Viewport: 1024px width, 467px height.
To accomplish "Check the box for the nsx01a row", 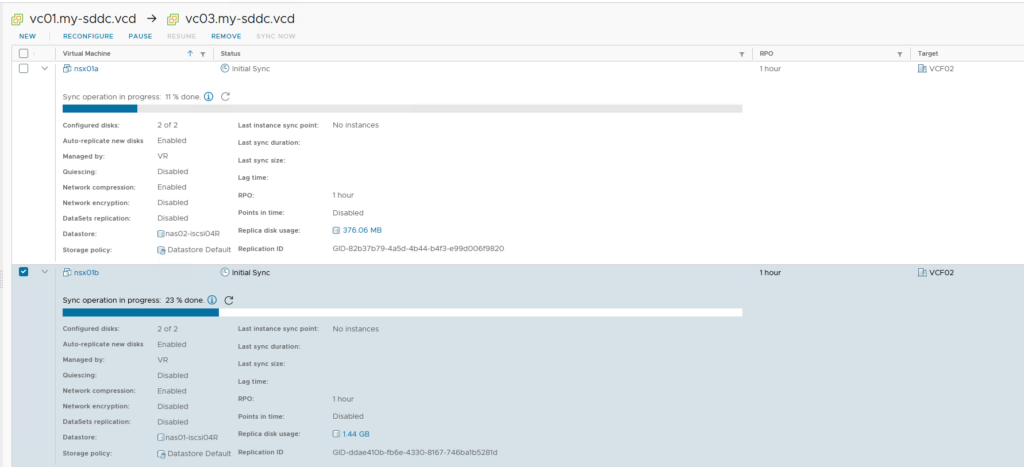I will pyautogui.click(x=24, y=68).
